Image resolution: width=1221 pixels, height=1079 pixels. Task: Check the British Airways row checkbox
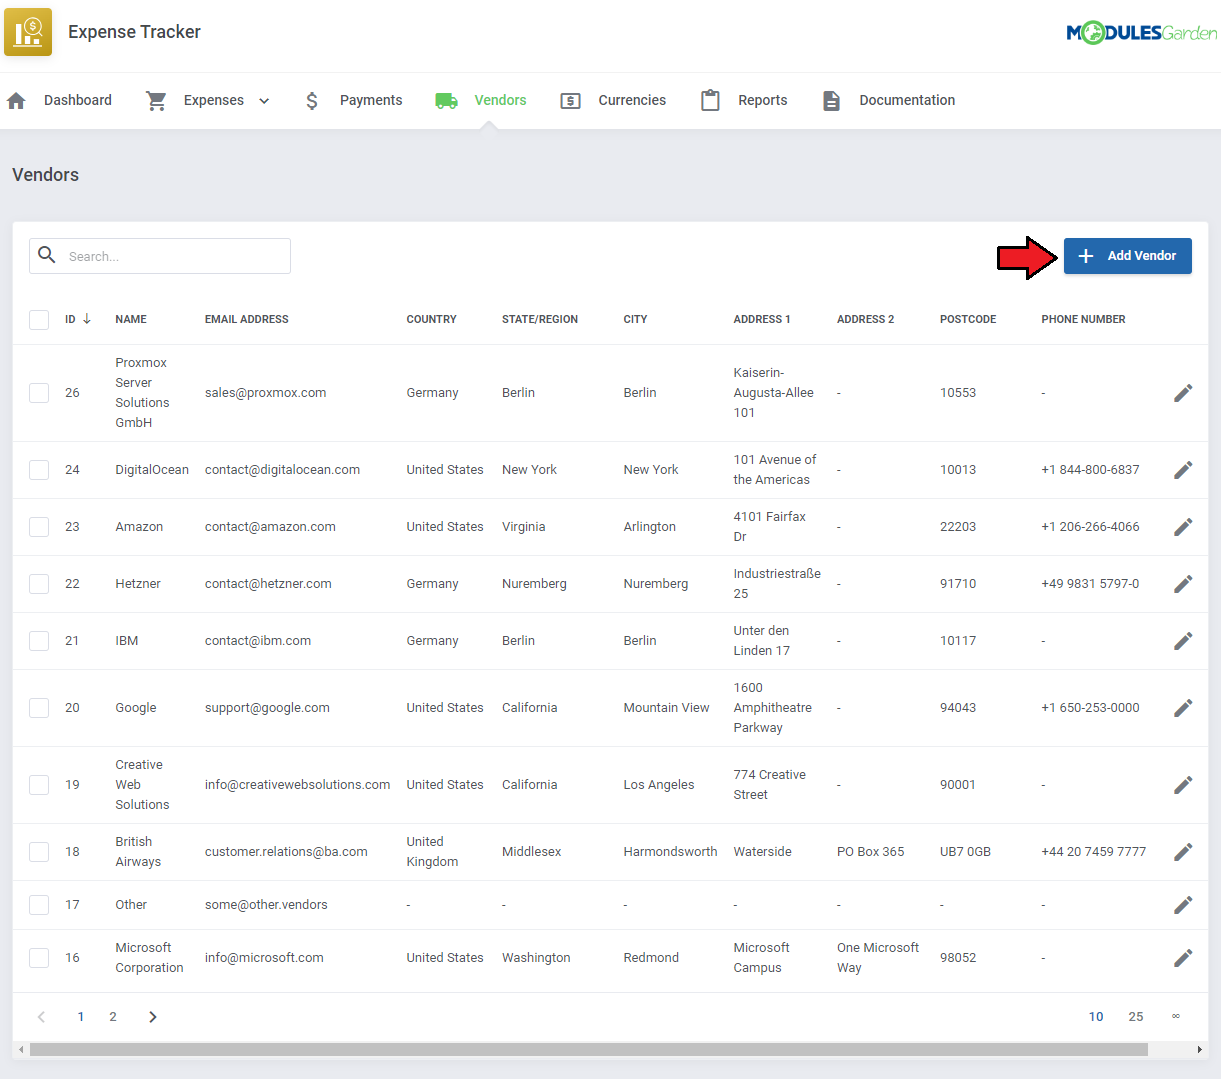click(39, 852)
